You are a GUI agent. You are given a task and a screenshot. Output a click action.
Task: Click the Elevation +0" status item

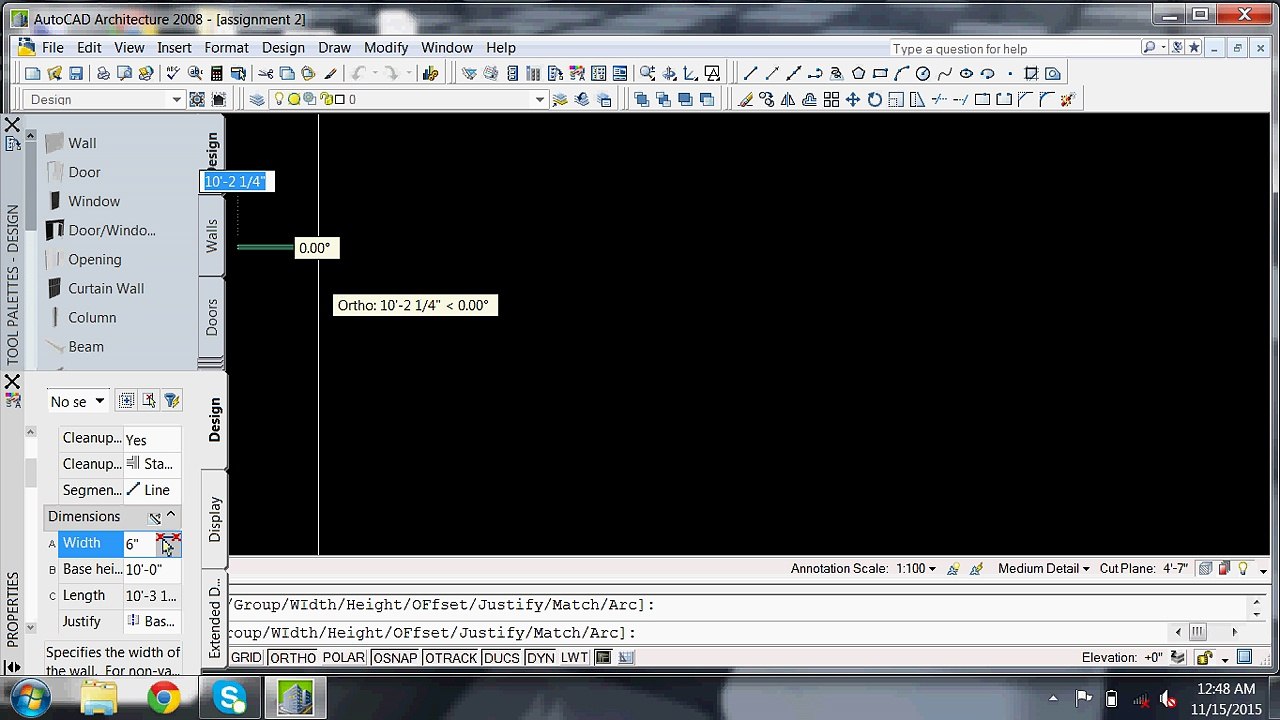(x=1122, y=657)
